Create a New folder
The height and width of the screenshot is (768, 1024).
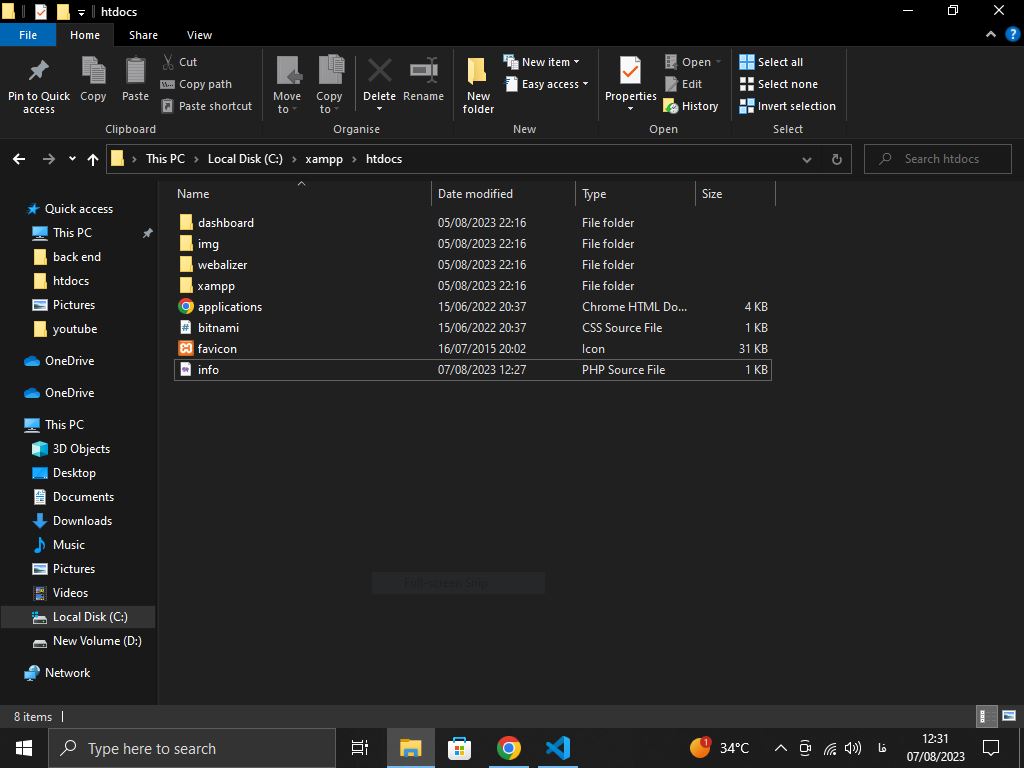(x=478, y=85)
